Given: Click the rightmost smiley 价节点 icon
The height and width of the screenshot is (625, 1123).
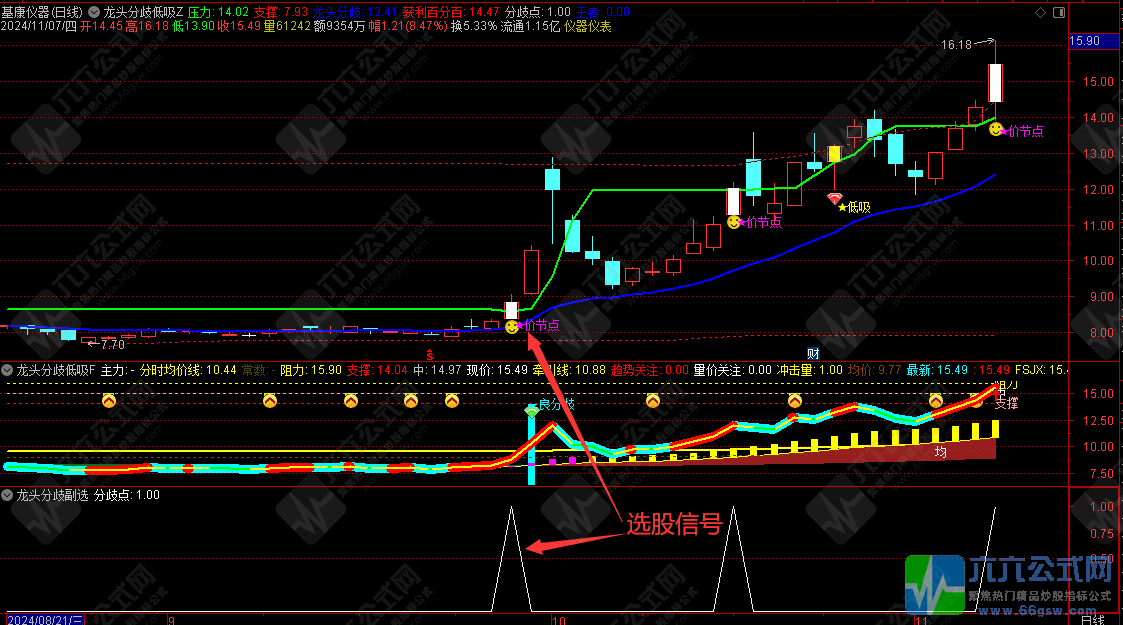Looking at the screenshot, I should coord(997,130).
